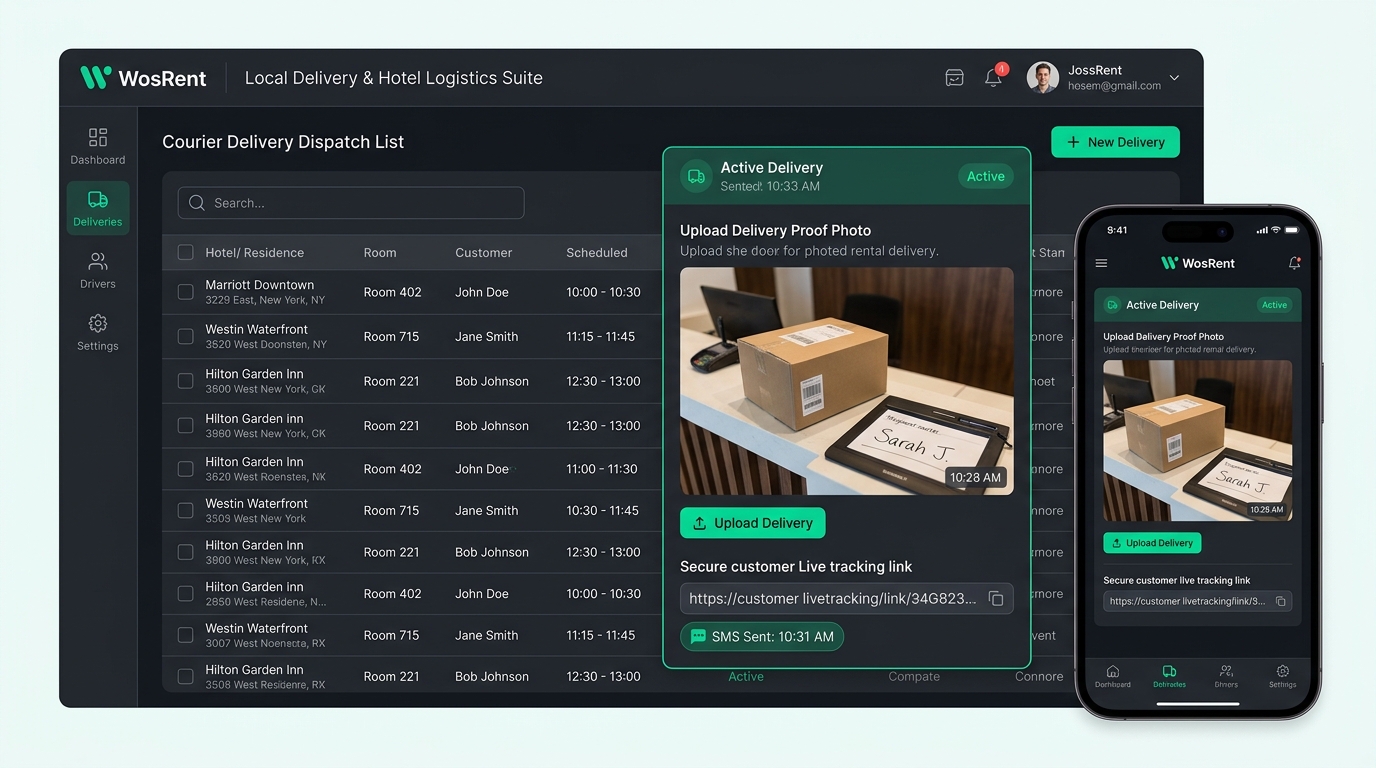1376x768 pixels.
Task: Open Settings in the left sidebar
Action: [x=98, y=332]
